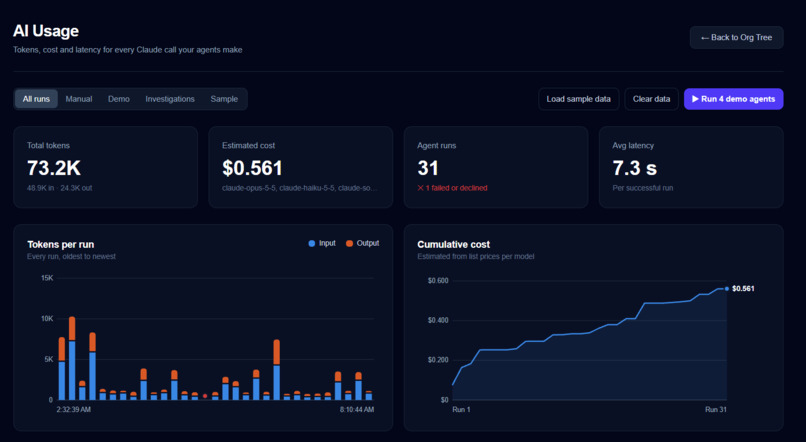
Task: Click the Total tokens 73.2K value
Action: click(53, 168)
